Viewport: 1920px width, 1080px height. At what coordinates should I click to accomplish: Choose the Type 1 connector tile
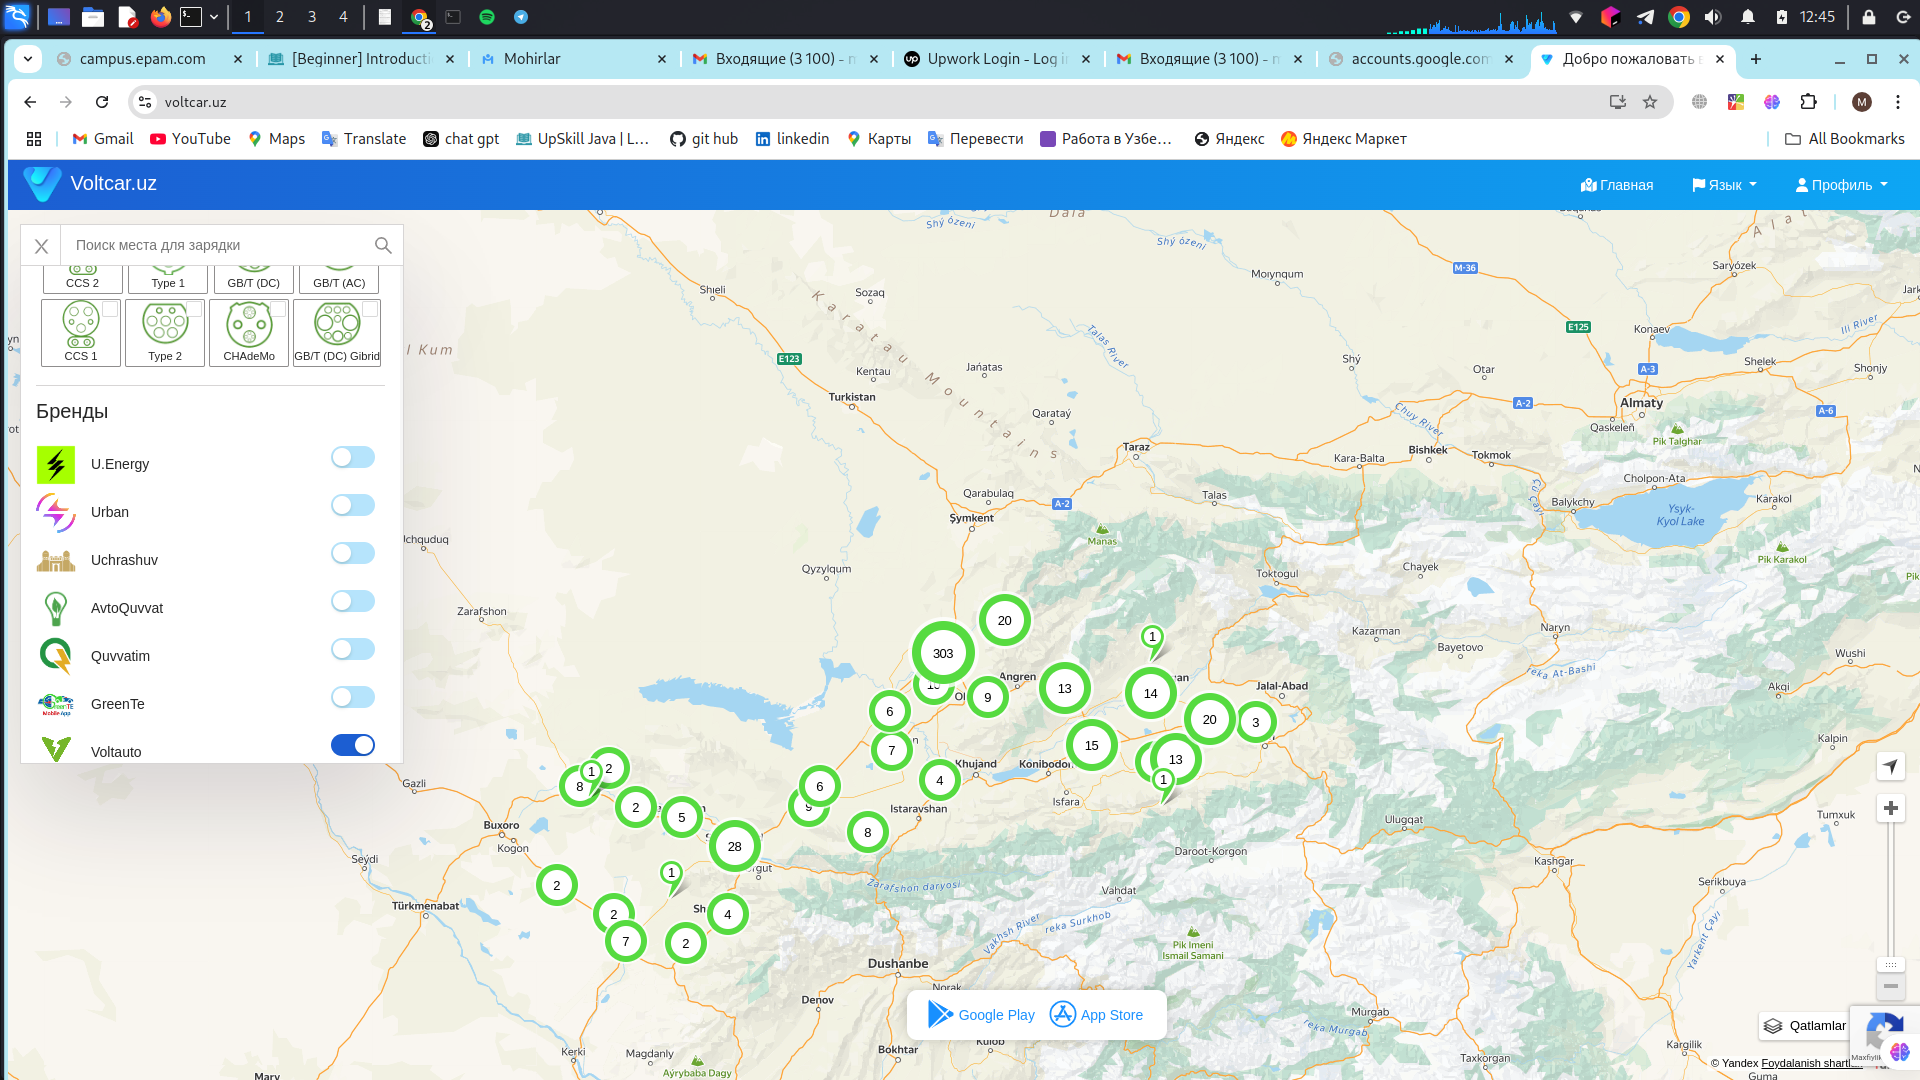[168, 279]
